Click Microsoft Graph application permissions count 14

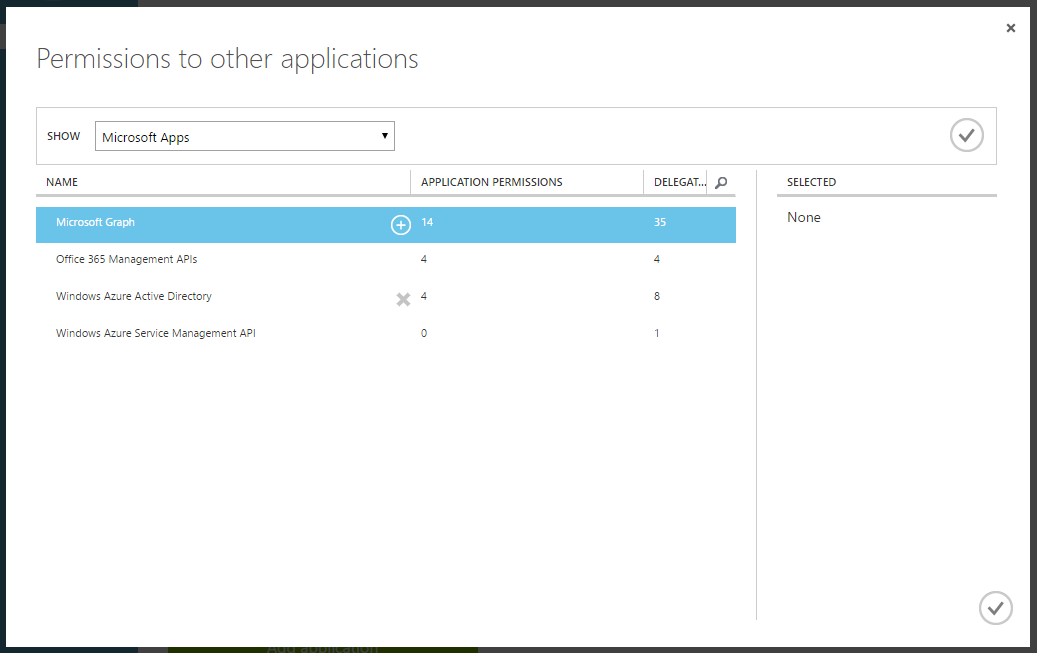[427, 222]
